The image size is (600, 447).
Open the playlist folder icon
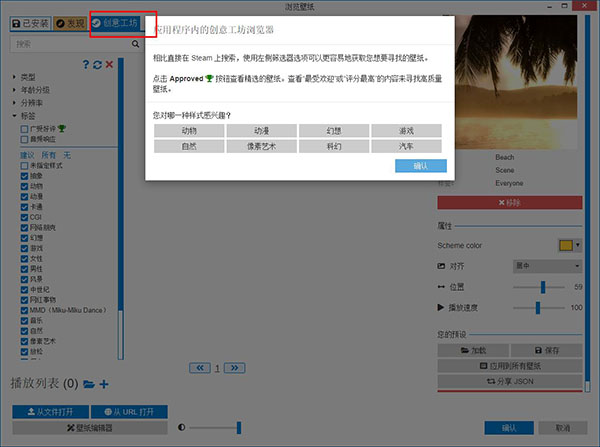click(x=89, y=384)
